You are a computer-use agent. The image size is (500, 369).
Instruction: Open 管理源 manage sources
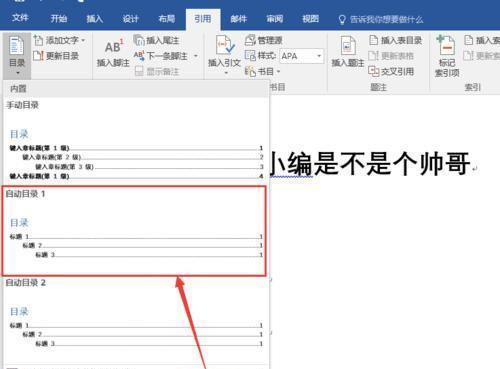pyautogui.click(x=264, y=40)
